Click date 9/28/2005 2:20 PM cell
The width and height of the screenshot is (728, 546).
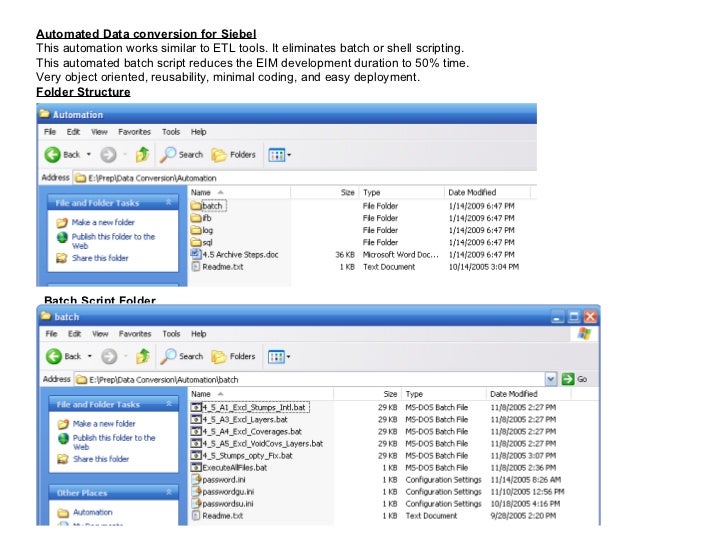coord(523,516)
